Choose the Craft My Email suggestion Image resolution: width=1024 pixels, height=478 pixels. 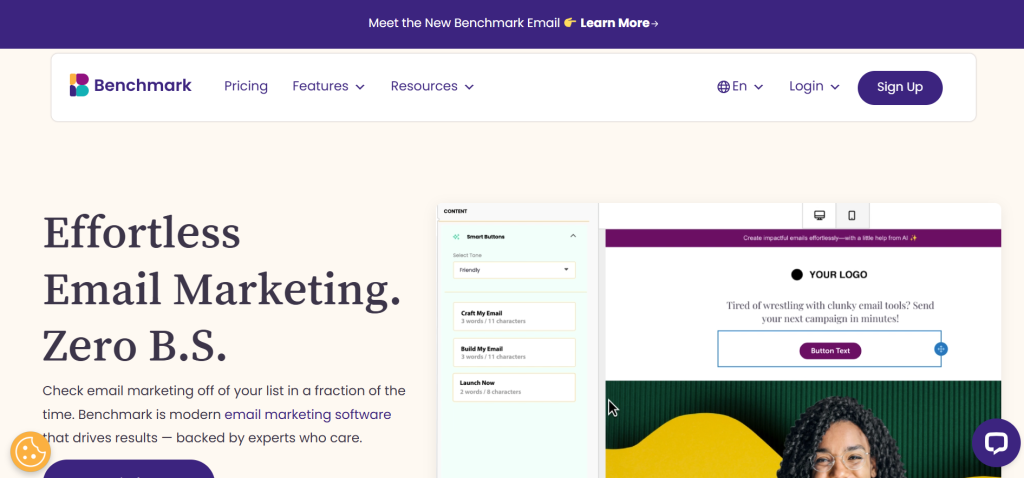click(514, 317)
